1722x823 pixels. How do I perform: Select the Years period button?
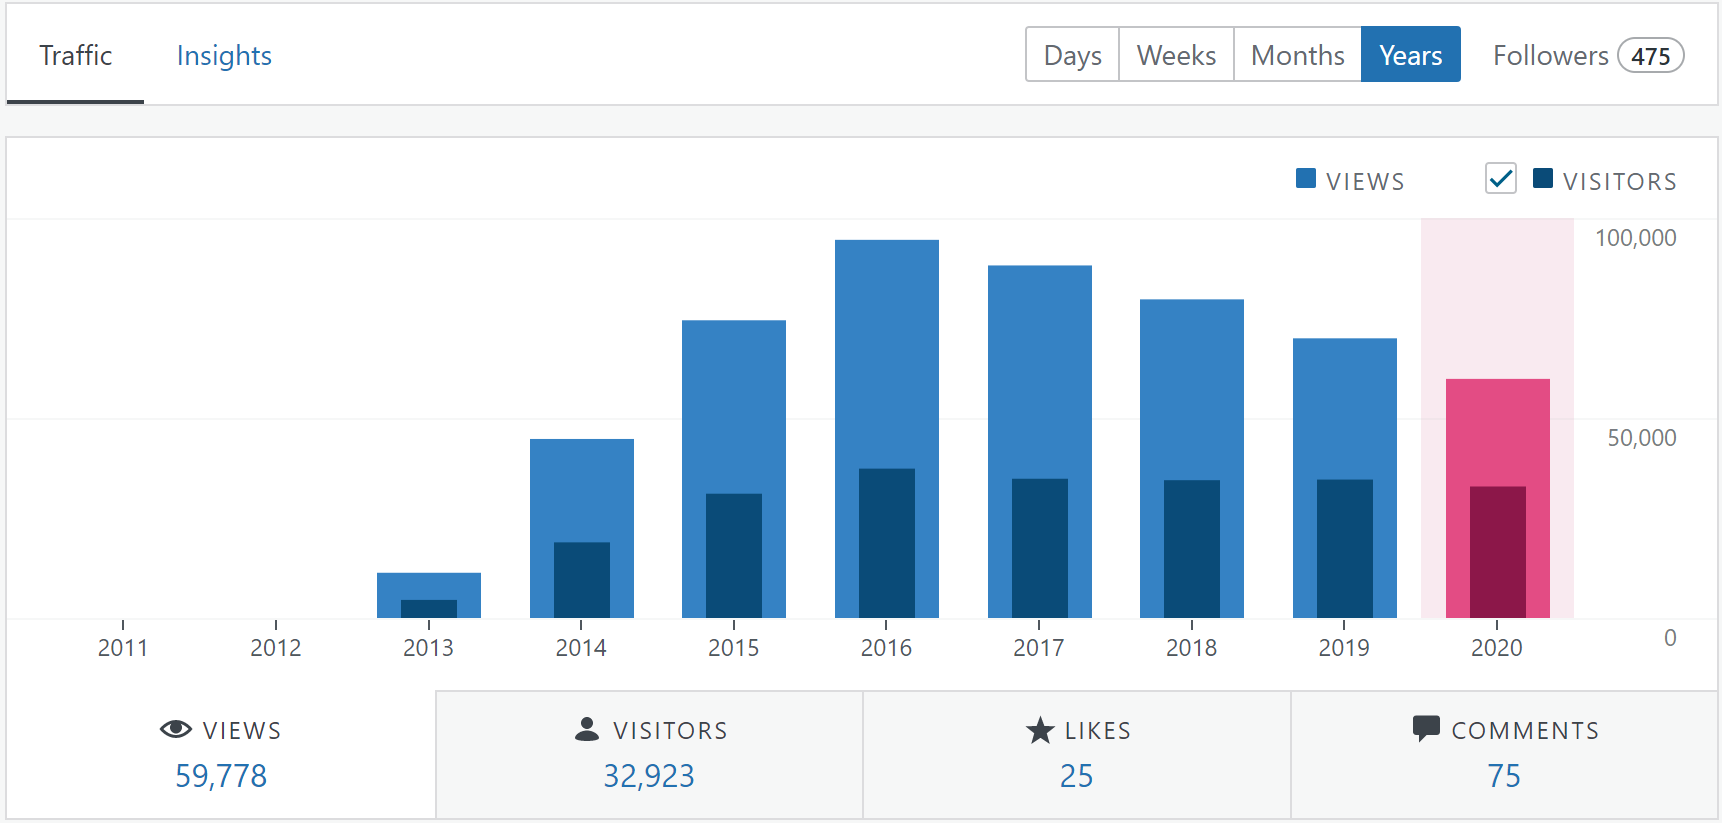(x=1410, y=55)
